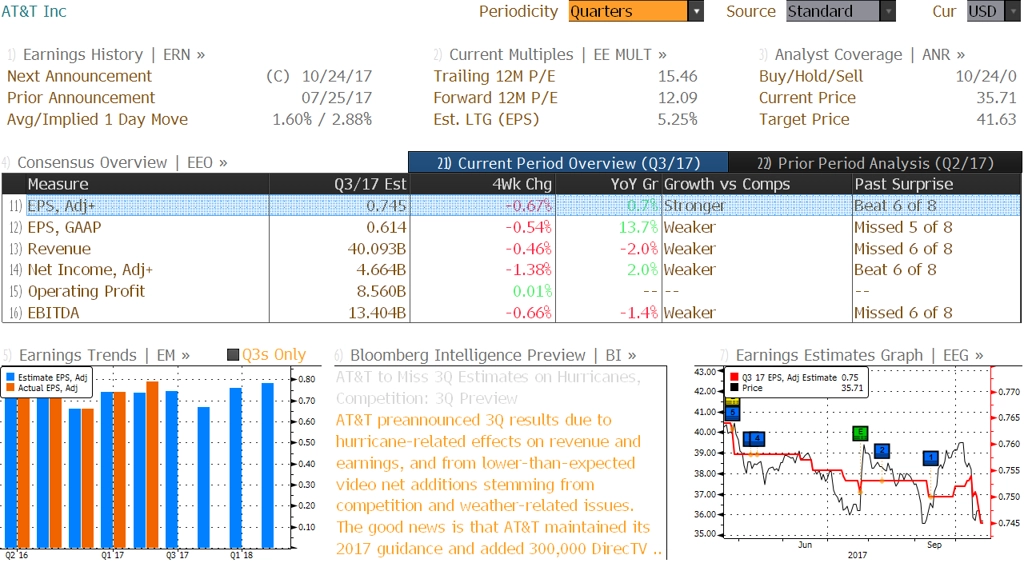
Task: Click the blue Estimate EPS, Adj legend swatch
Action: (10, 378)
